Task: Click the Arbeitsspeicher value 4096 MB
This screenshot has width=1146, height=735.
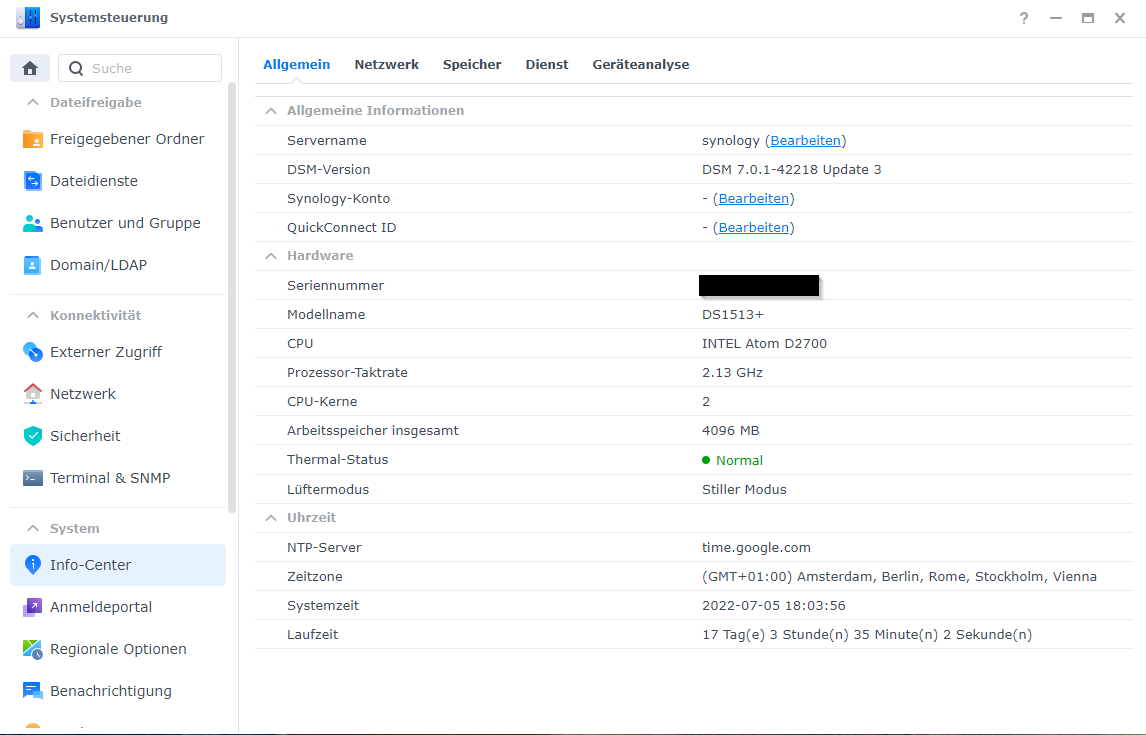Action: click(x=730, y=430)
